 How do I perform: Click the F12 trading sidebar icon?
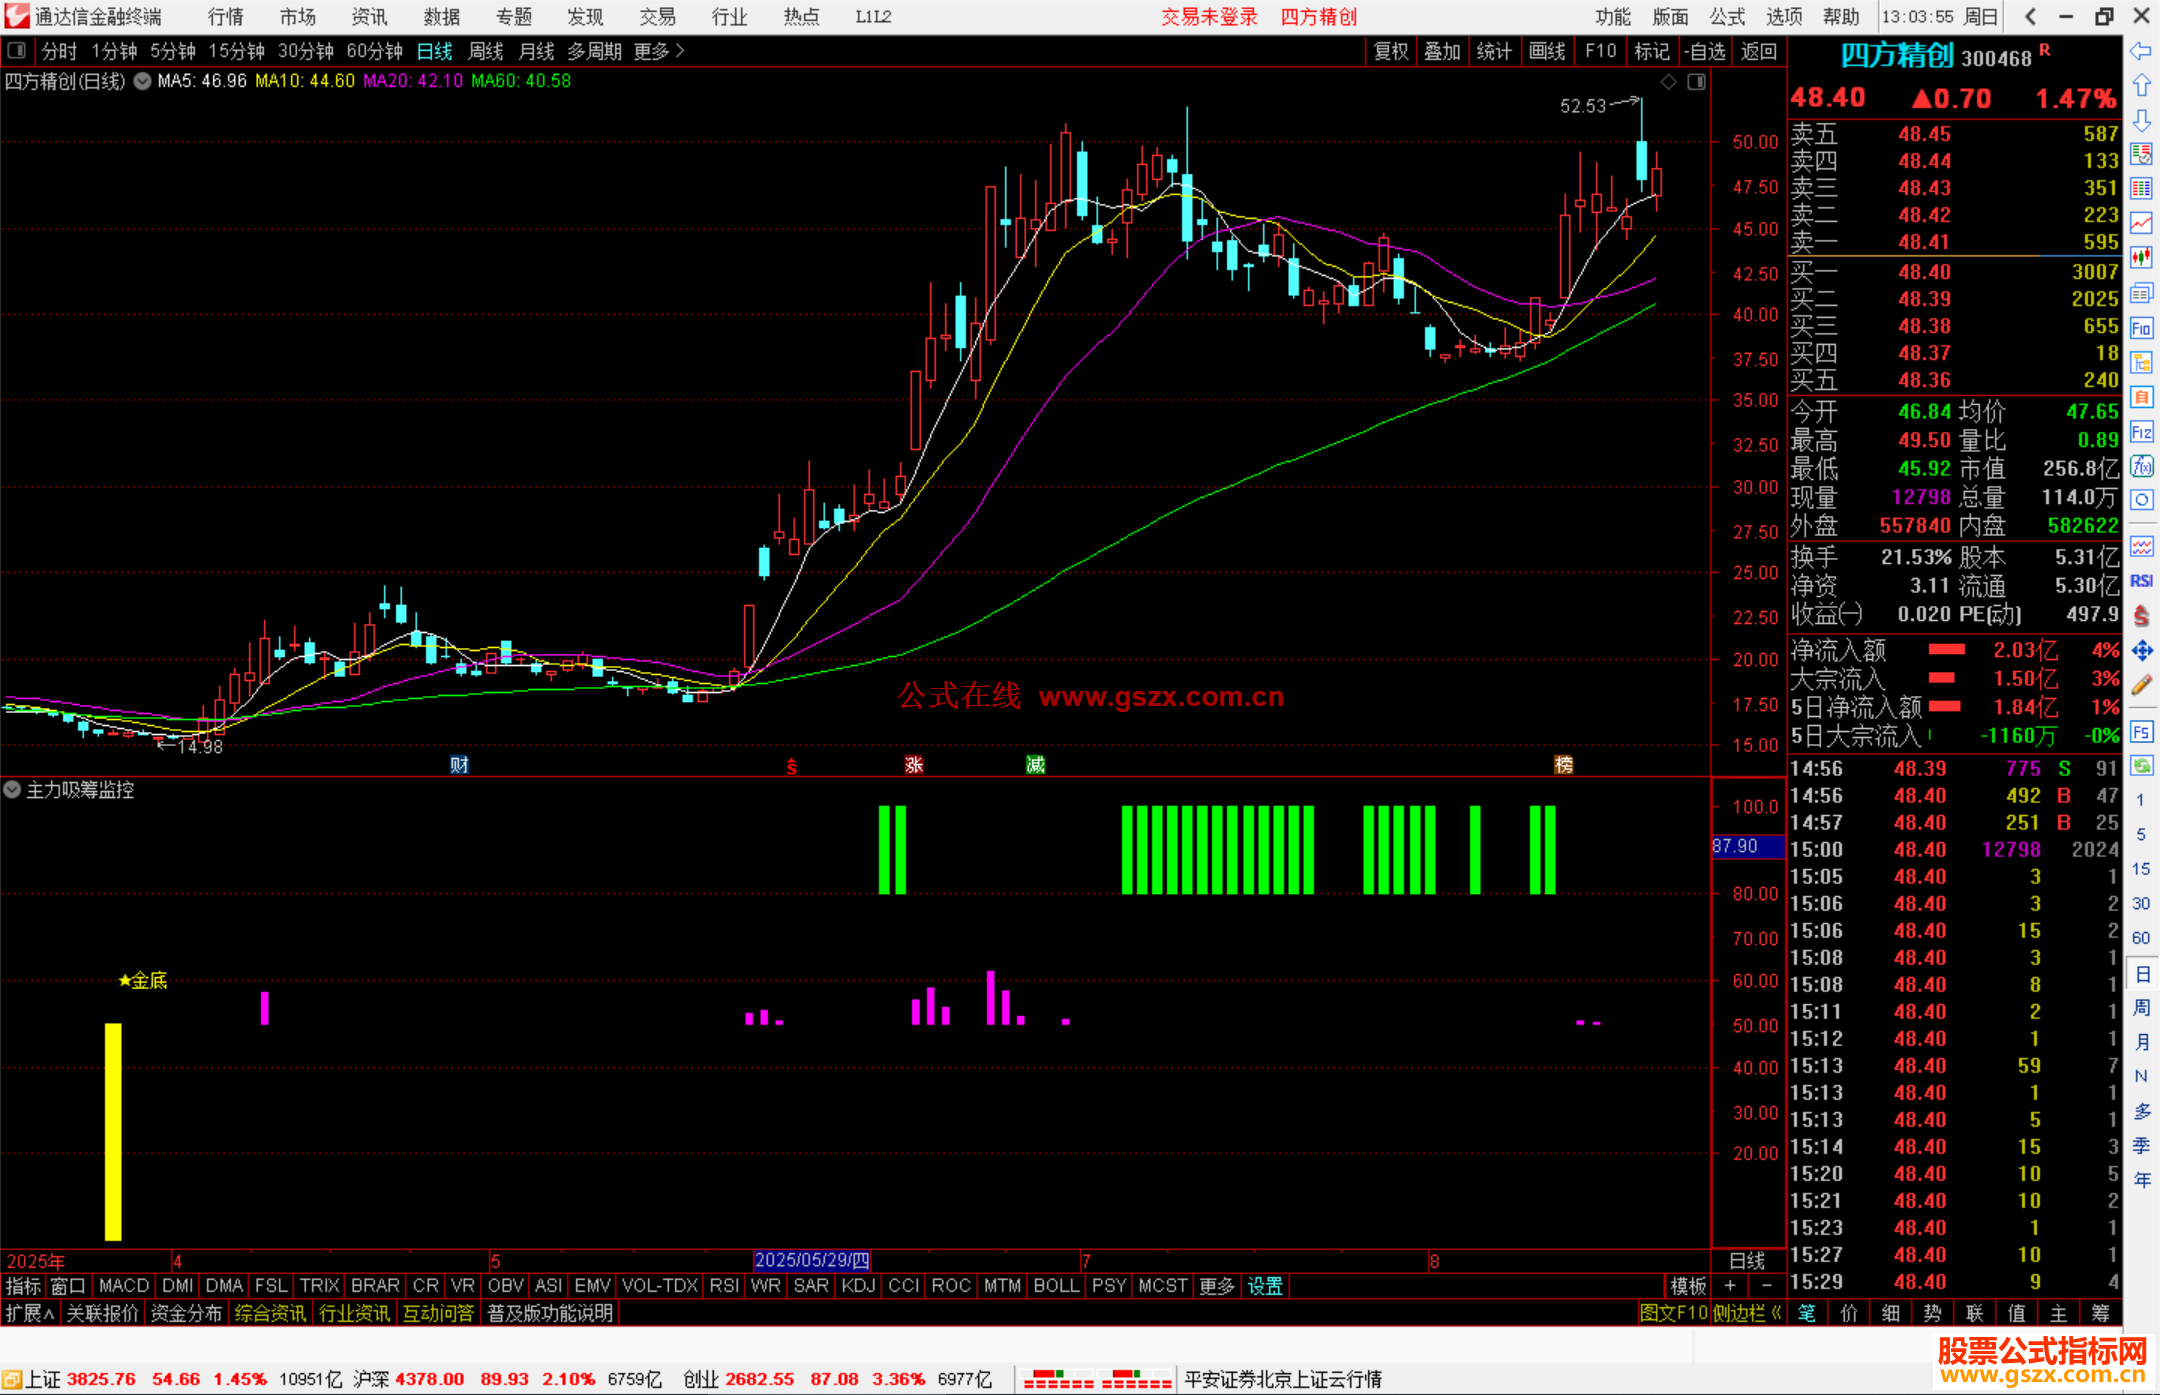(x=2141, y=432)
